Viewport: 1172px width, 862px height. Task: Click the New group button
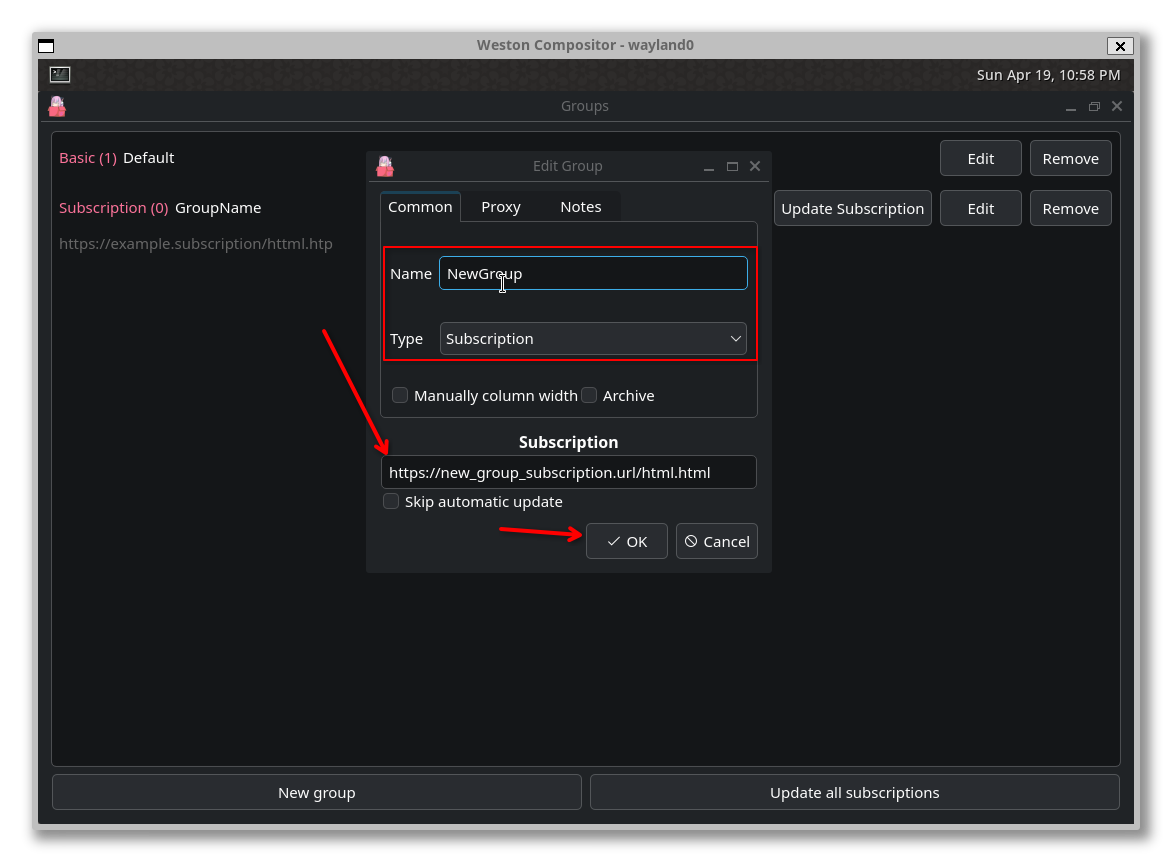[316, 792]
